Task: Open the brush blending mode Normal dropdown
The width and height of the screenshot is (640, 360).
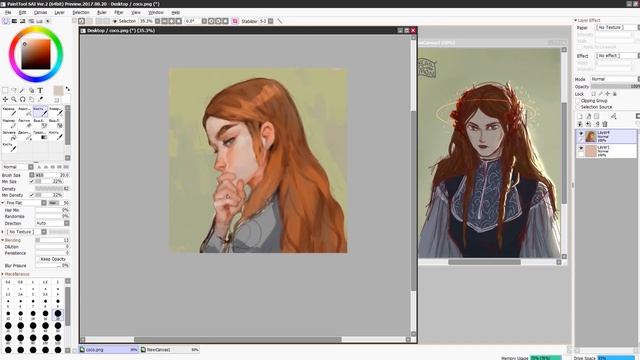Action: click(x=18, y=167)
